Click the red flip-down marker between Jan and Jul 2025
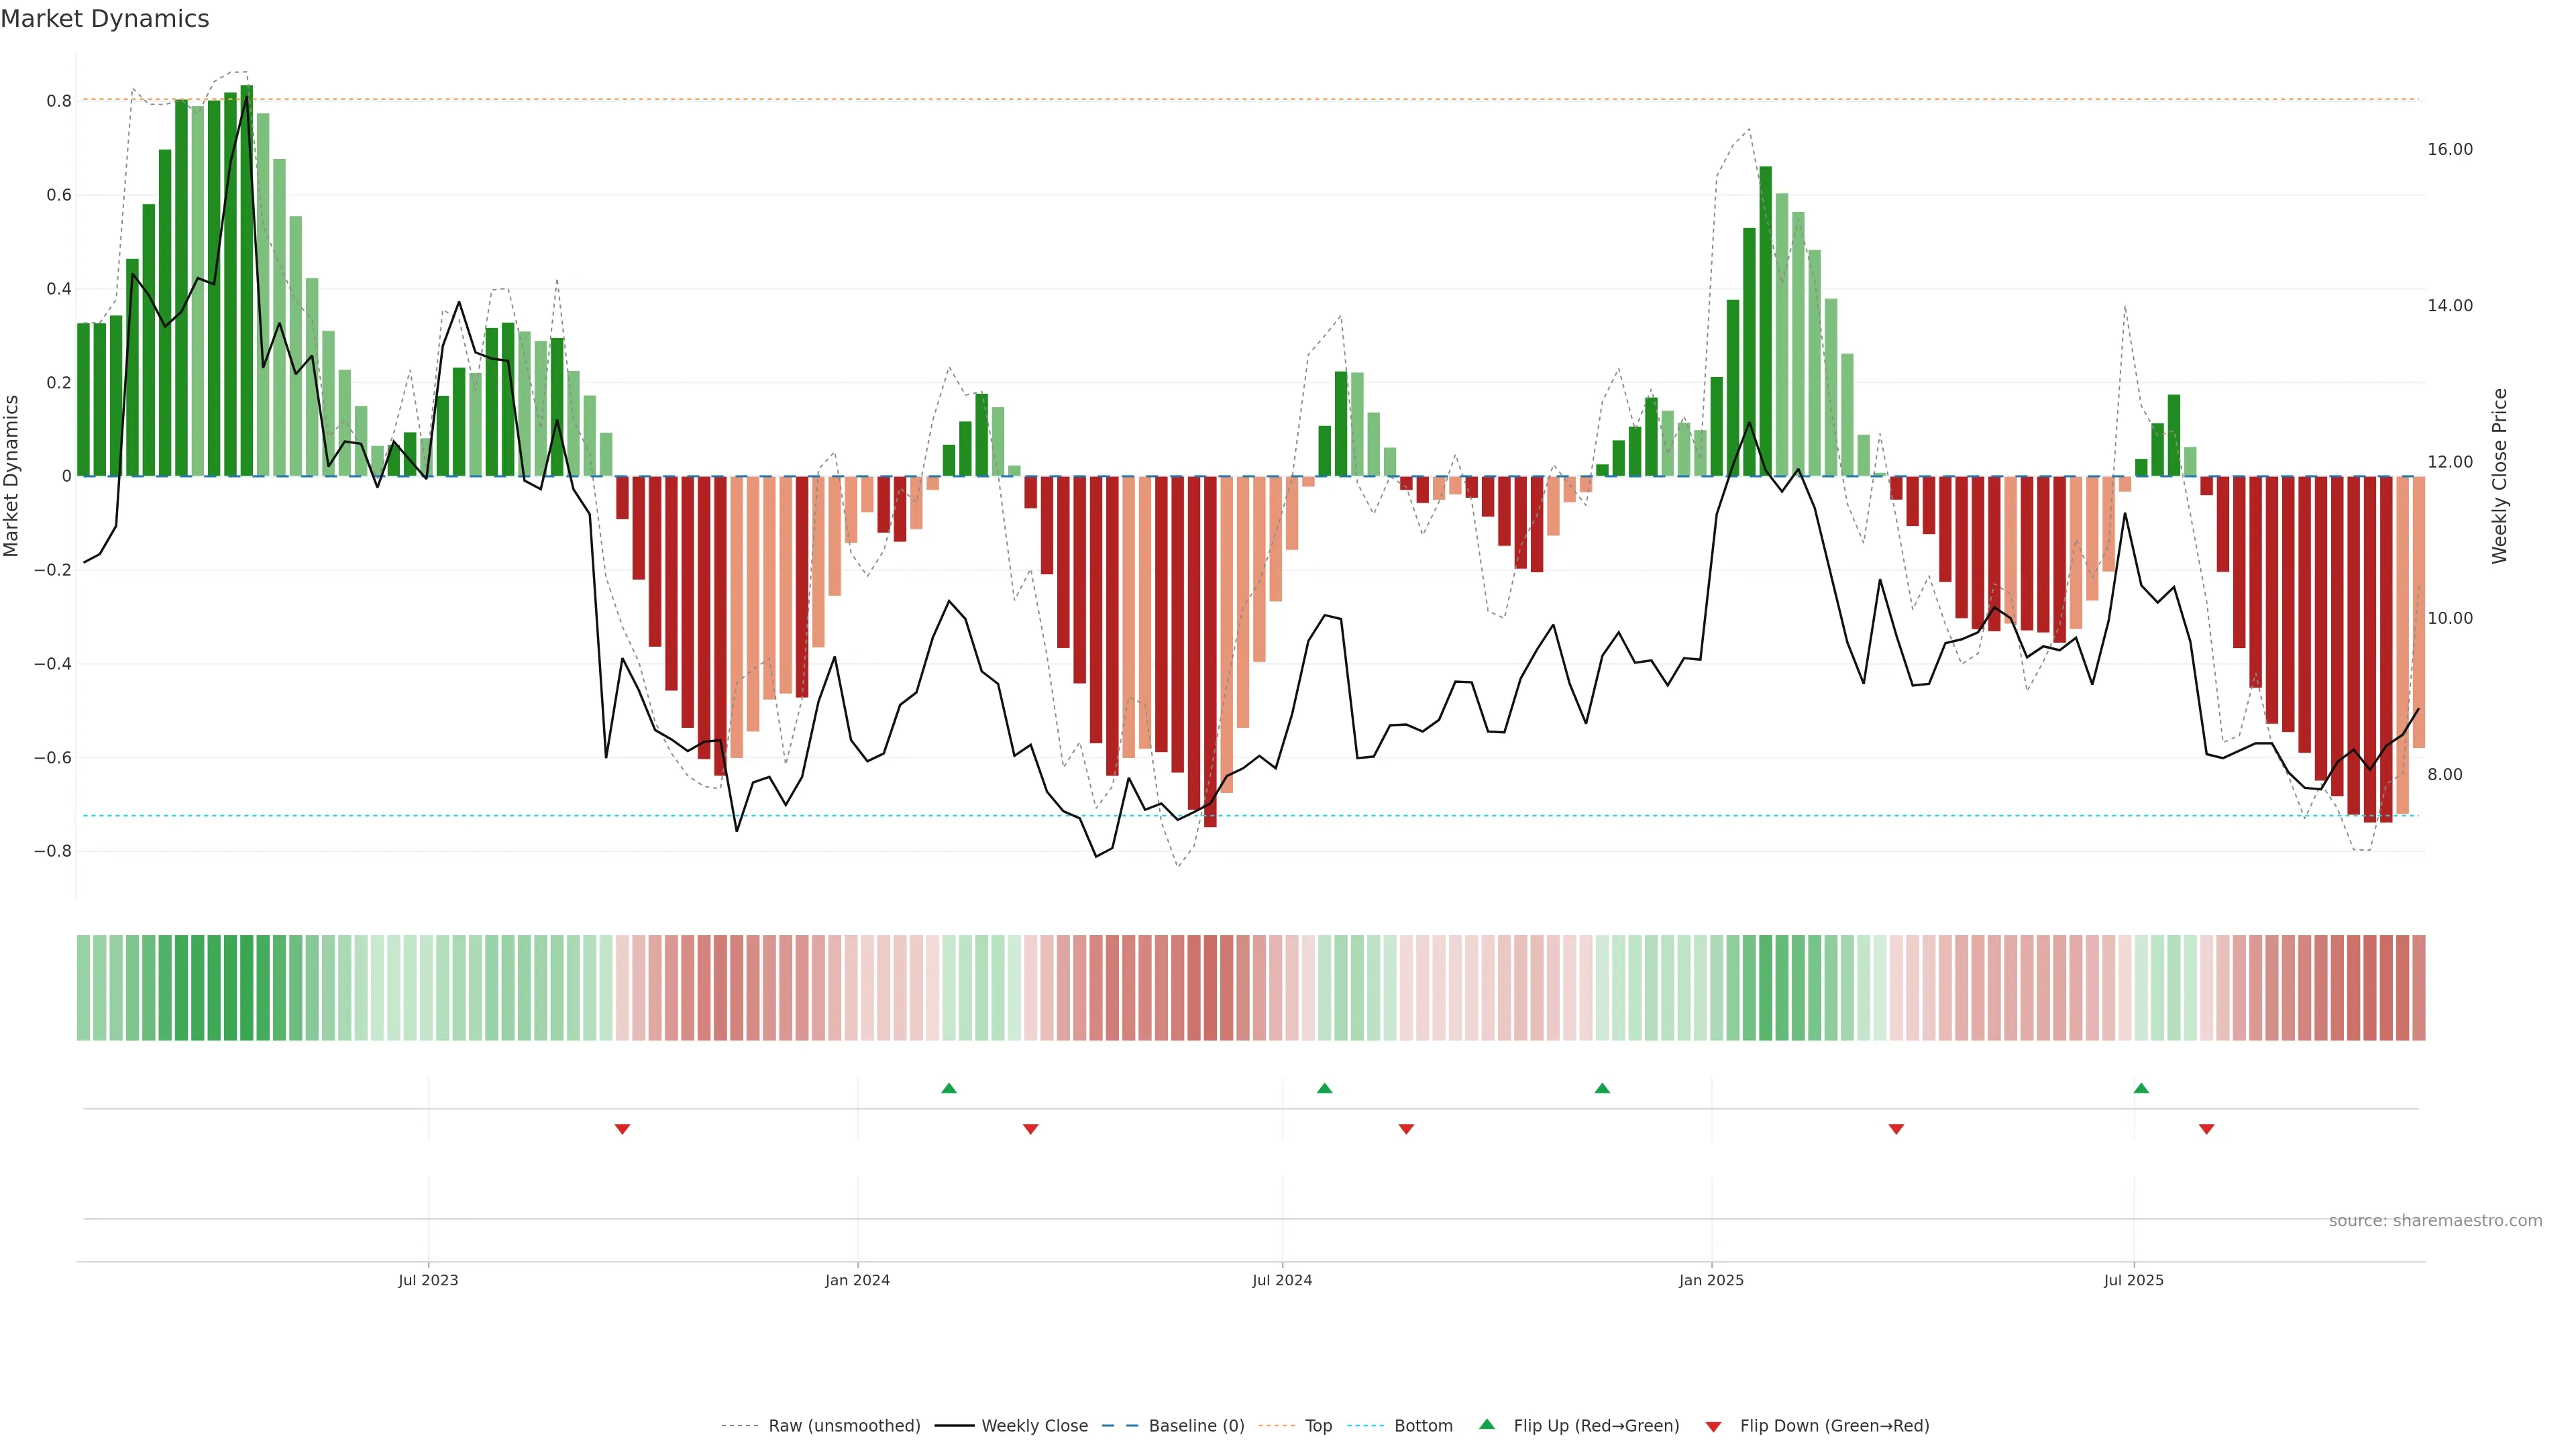The image size is (2576, 1449). pos(1896,1129)
